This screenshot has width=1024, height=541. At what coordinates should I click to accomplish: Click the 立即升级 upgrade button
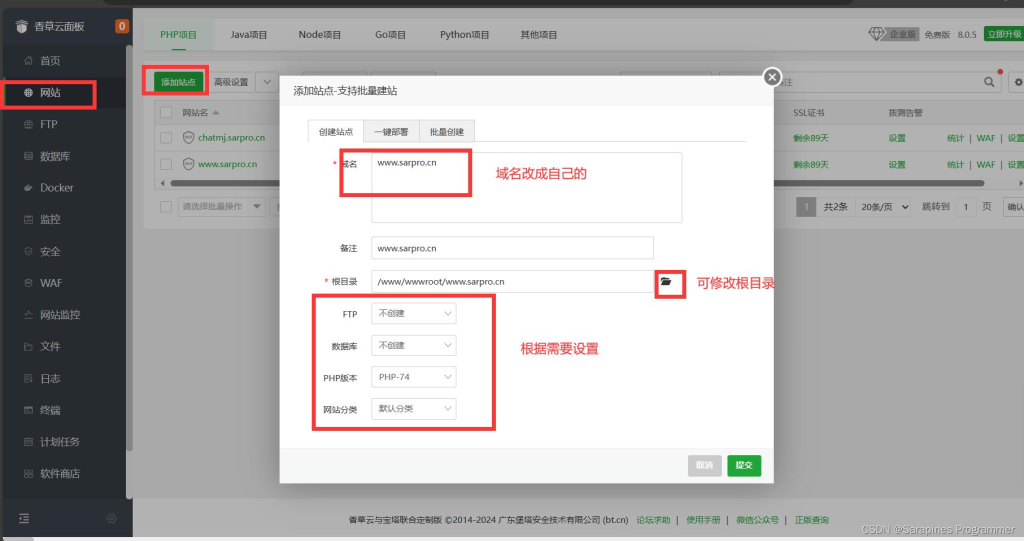click(x=1004, y=34)
